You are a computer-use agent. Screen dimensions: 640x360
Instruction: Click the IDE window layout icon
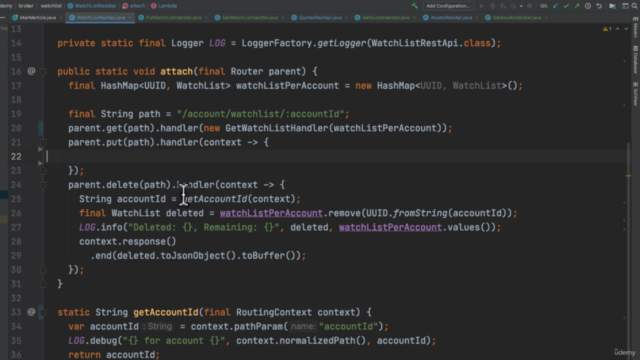pyautogui.click(x=625, y=6)
